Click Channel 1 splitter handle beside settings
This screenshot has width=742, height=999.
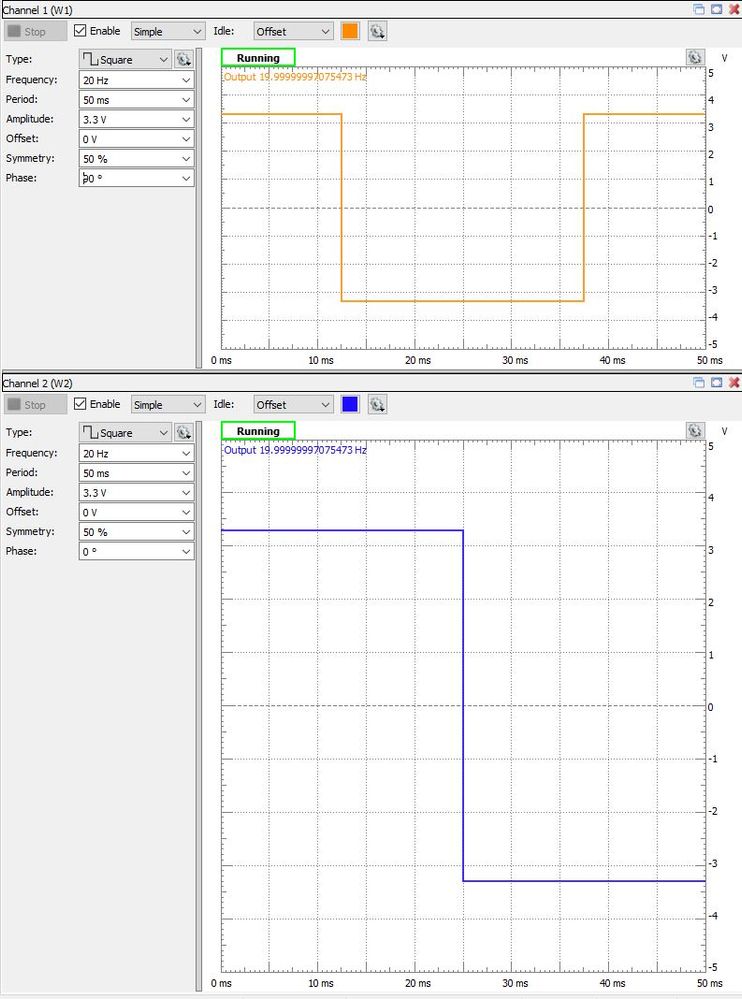click(x=199, y=208)
